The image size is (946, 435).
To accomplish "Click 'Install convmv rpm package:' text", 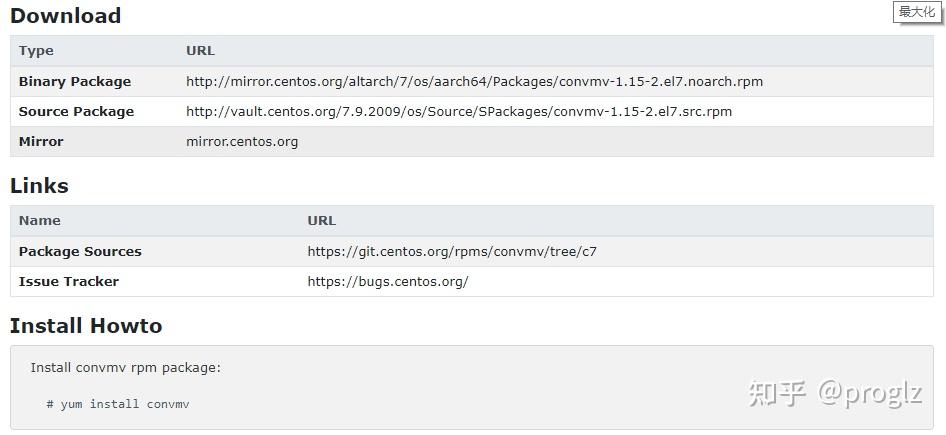I will (x=125, y=368).
